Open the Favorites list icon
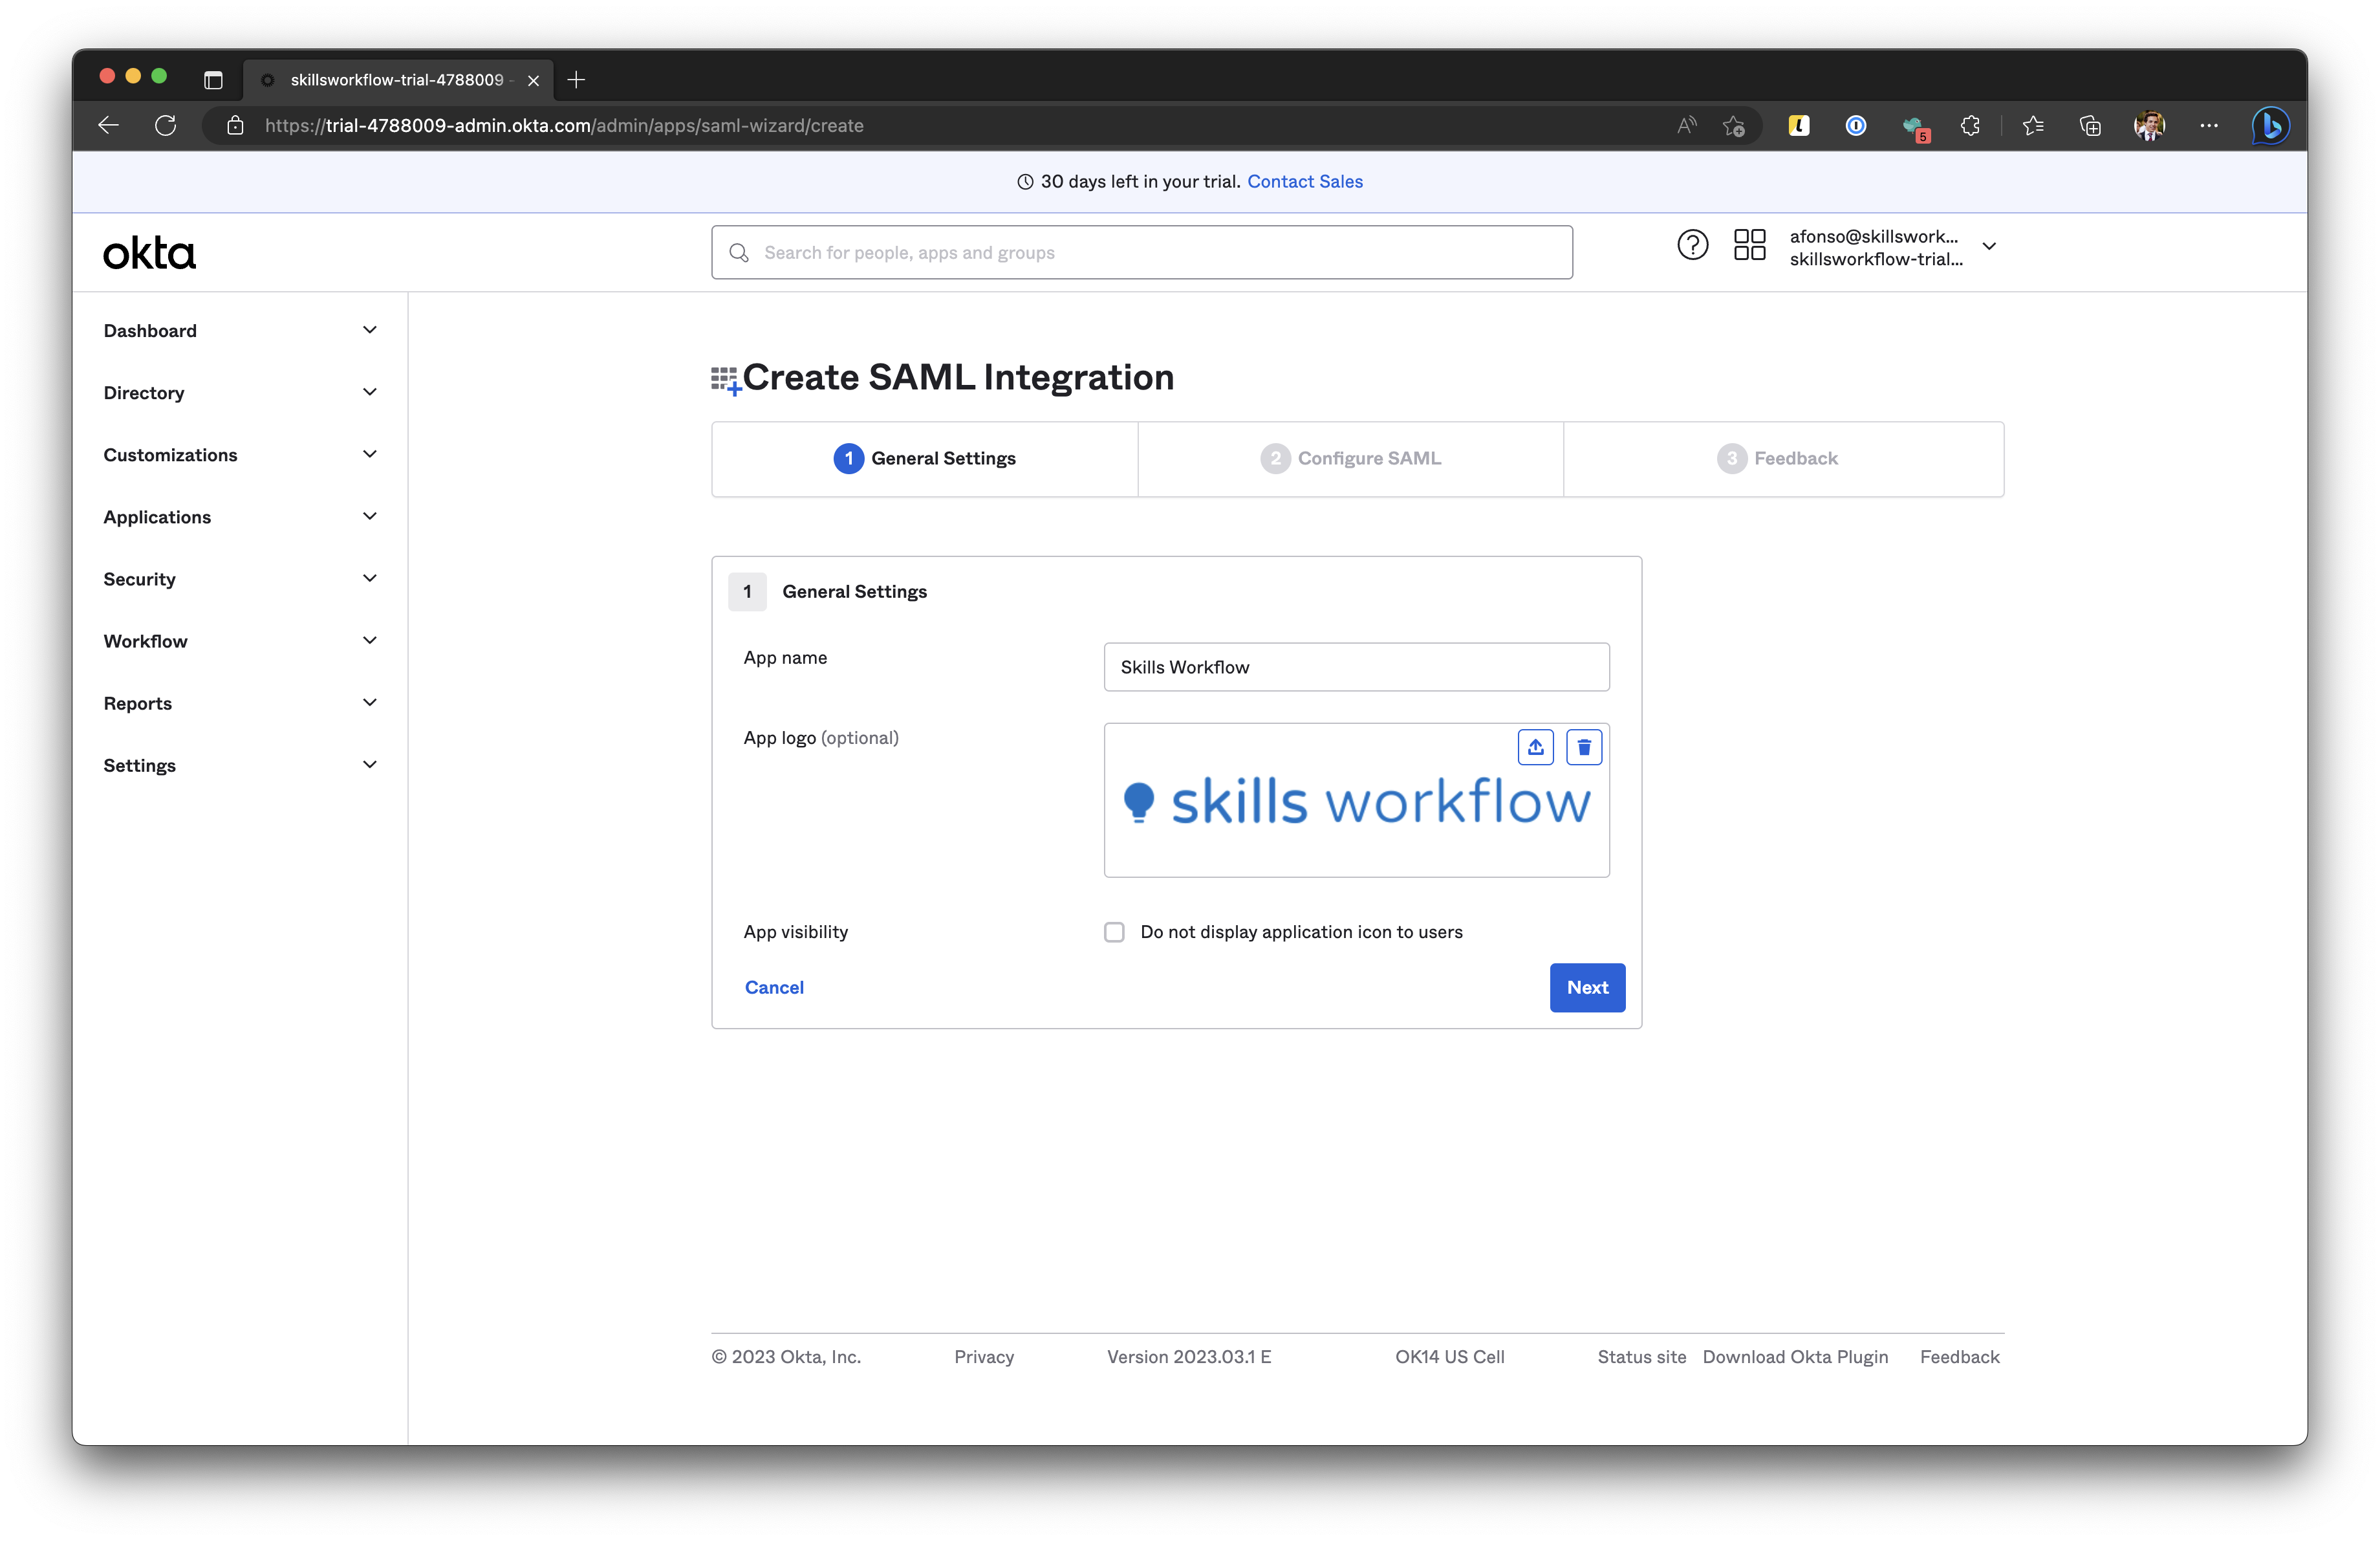 click(2033, 125)
